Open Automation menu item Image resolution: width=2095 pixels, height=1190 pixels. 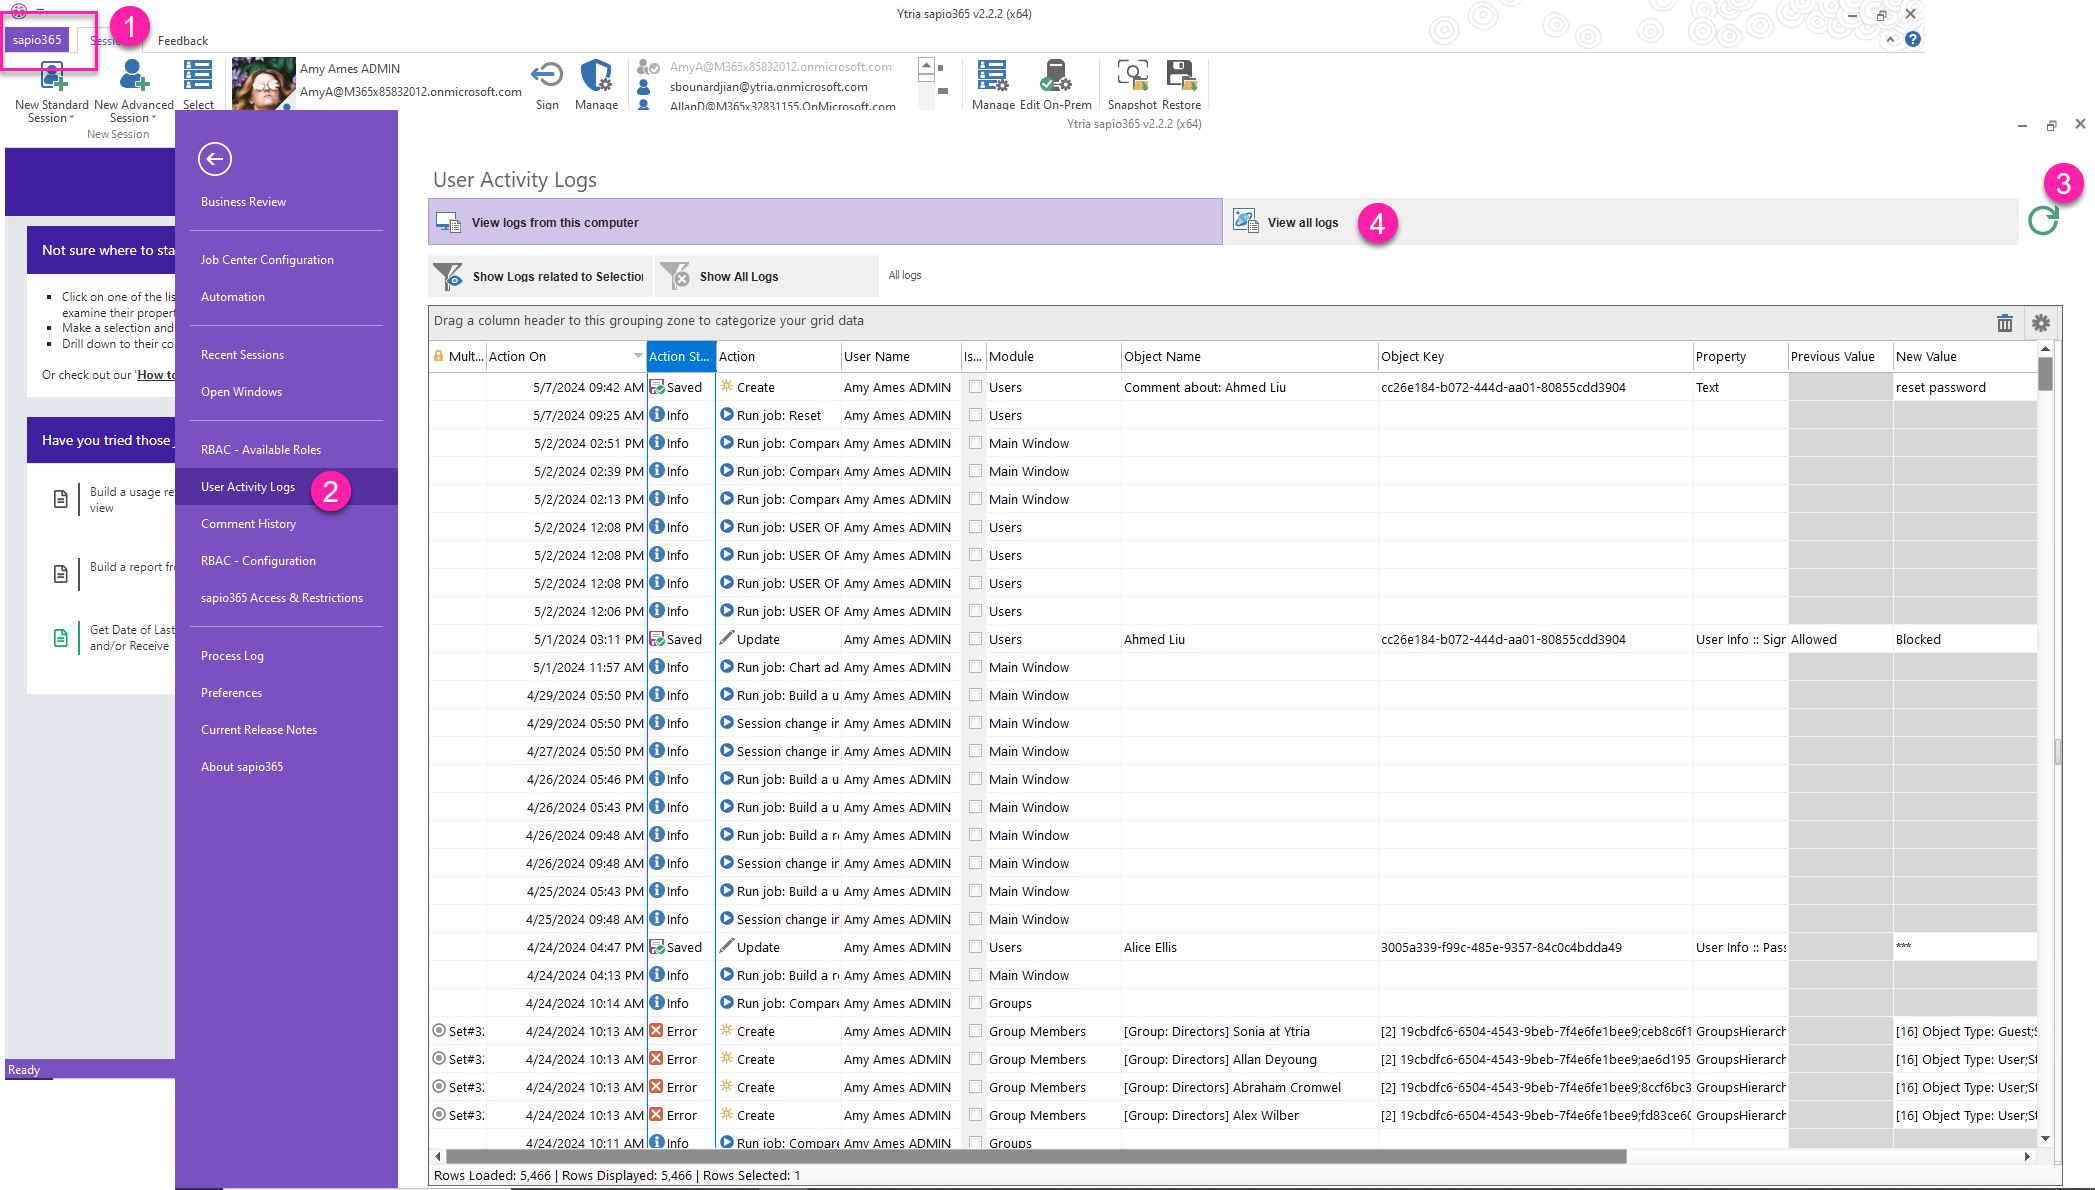[233, 297]
